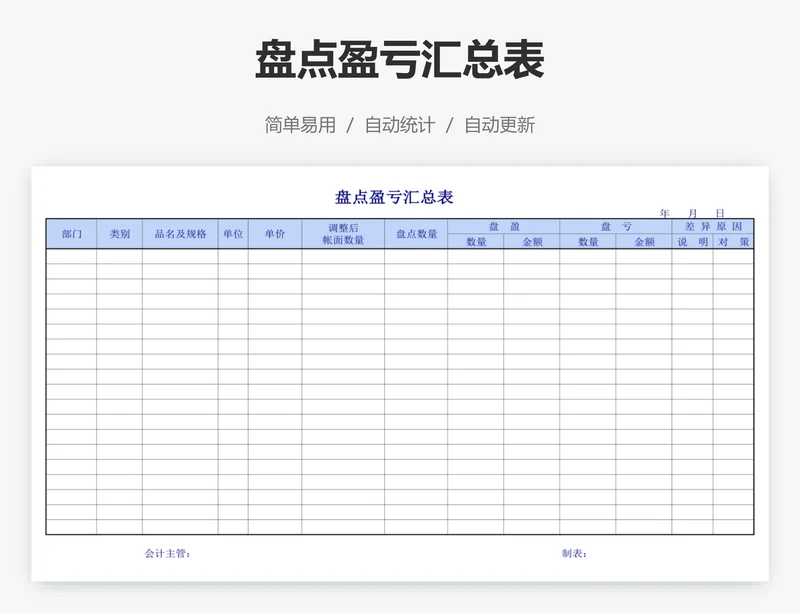This screenshot has width=800, height=613.
Task: Click the 会计主管 label below table
Action: click(168, 553)
